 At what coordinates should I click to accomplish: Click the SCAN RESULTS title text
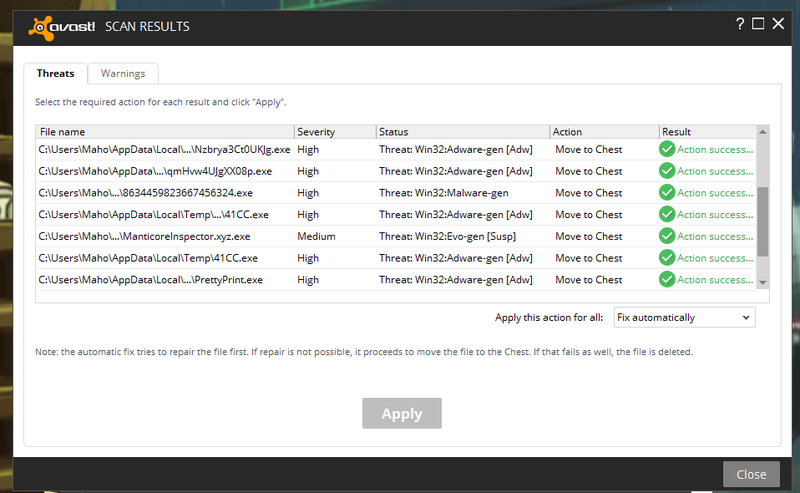147,27
